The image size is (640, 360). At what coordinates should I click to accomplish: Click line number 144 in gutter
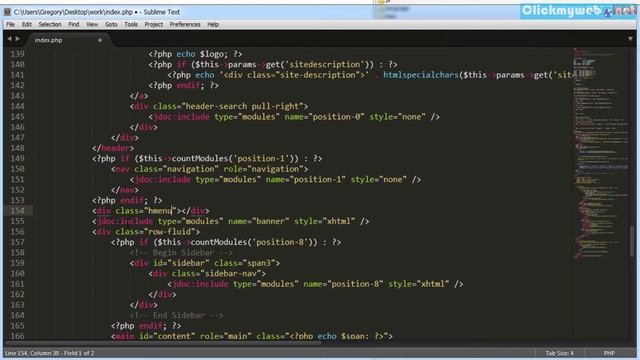point(18,106)
